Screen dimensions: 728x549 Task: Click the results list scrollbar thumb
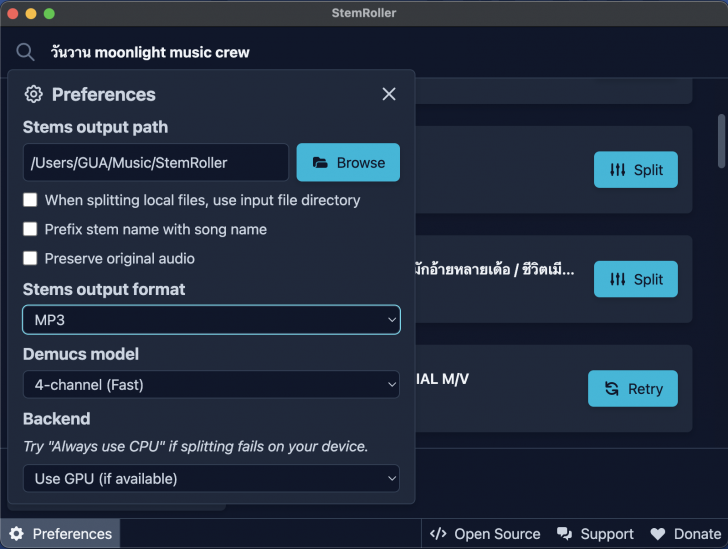(x=721, y=141)
